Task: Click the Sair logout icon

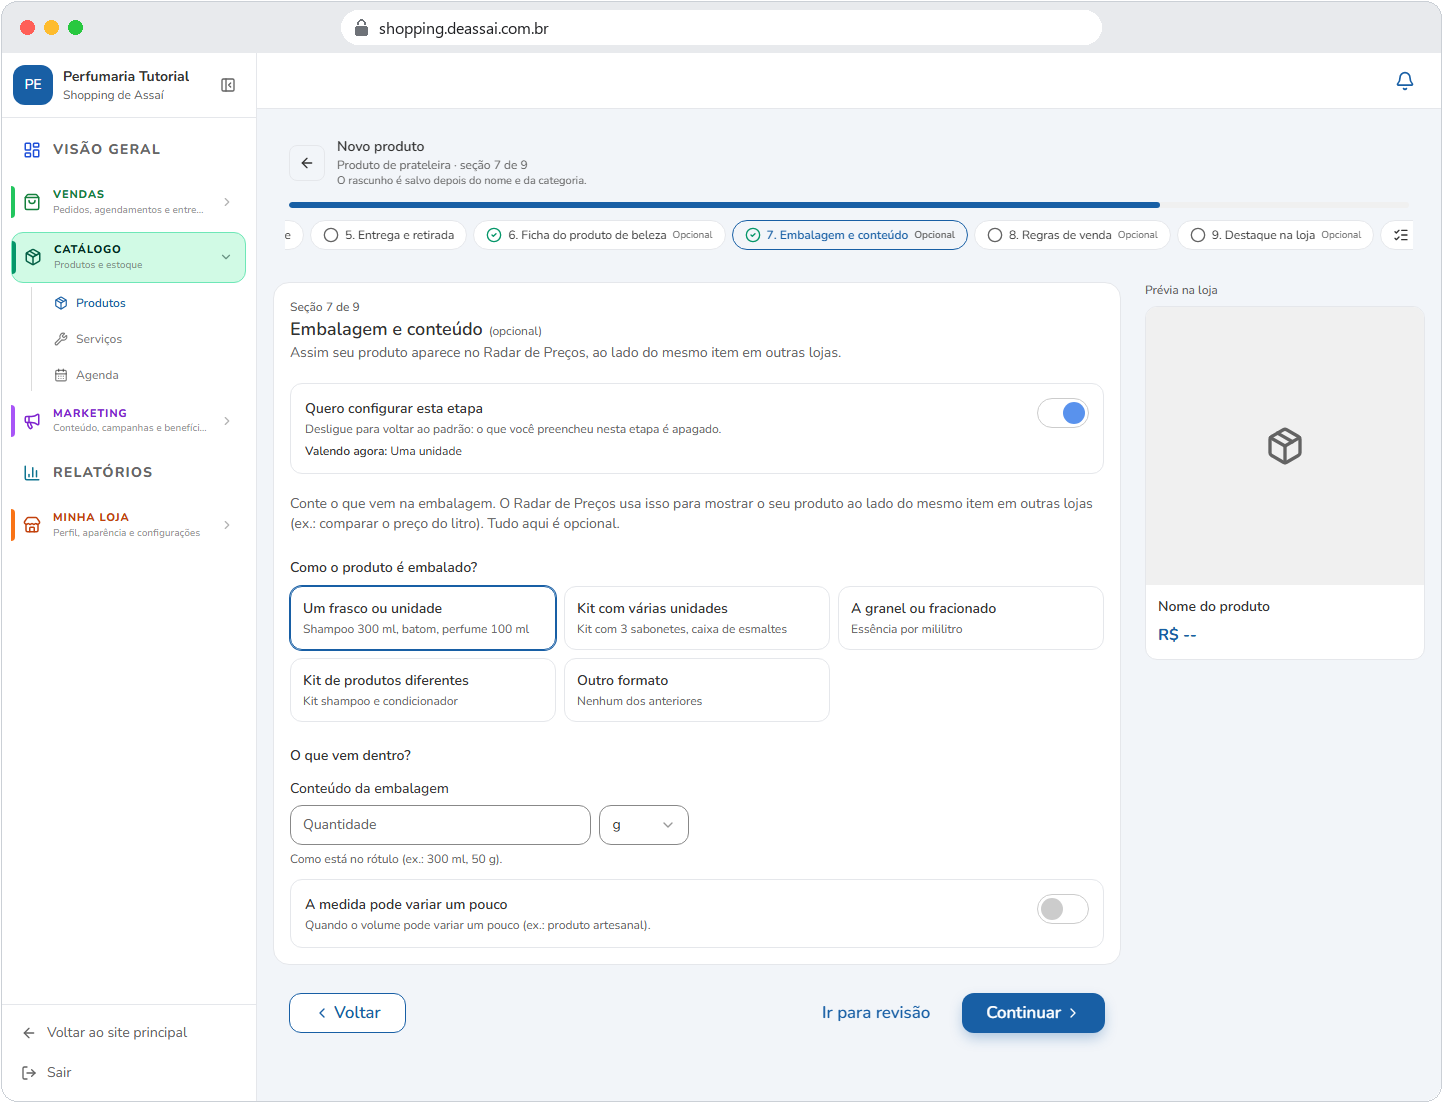Action: pyautogui.click(x=29, y=1073)
